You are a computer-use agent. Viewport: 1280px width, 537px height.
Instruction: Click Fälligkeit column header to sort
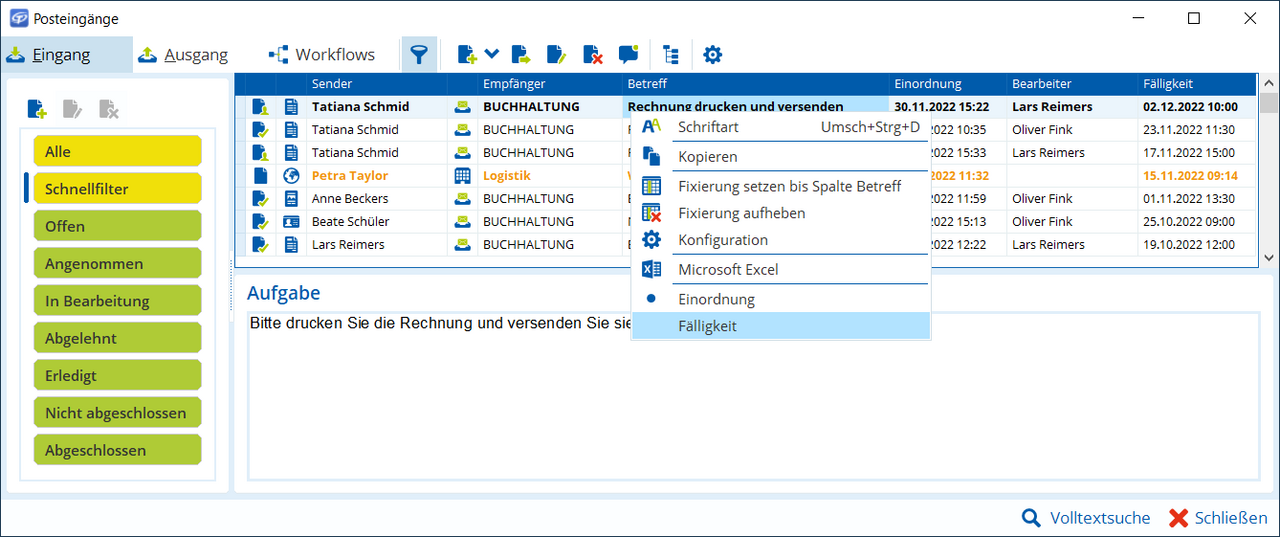(x=1195, y=84)
